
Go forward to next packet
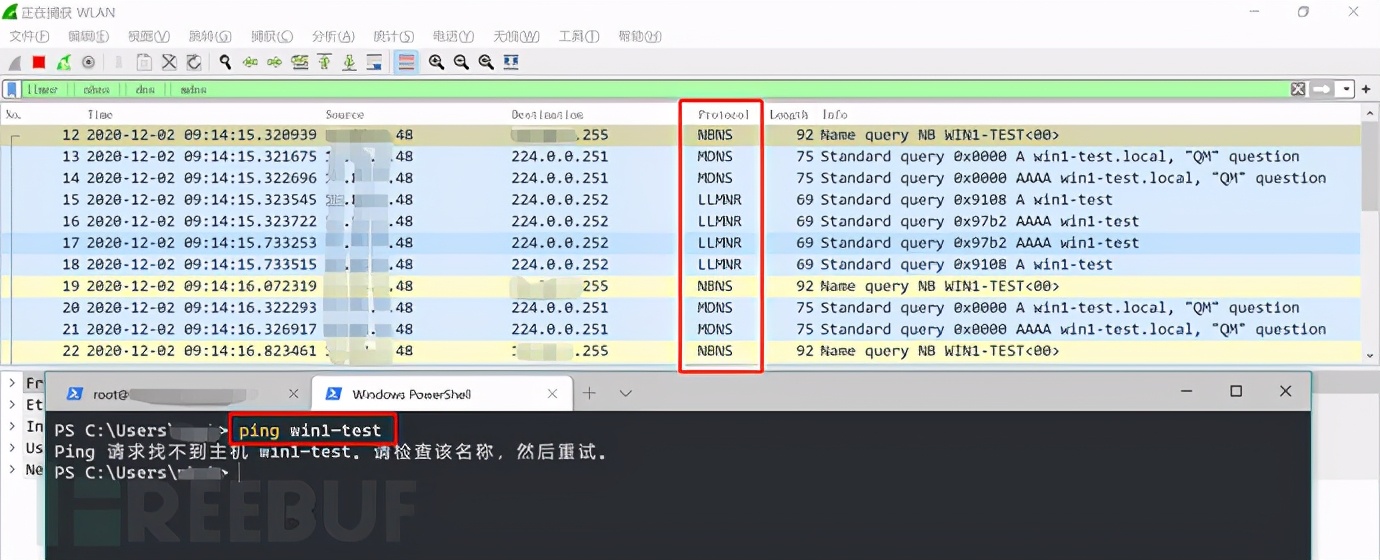point(275,62)
